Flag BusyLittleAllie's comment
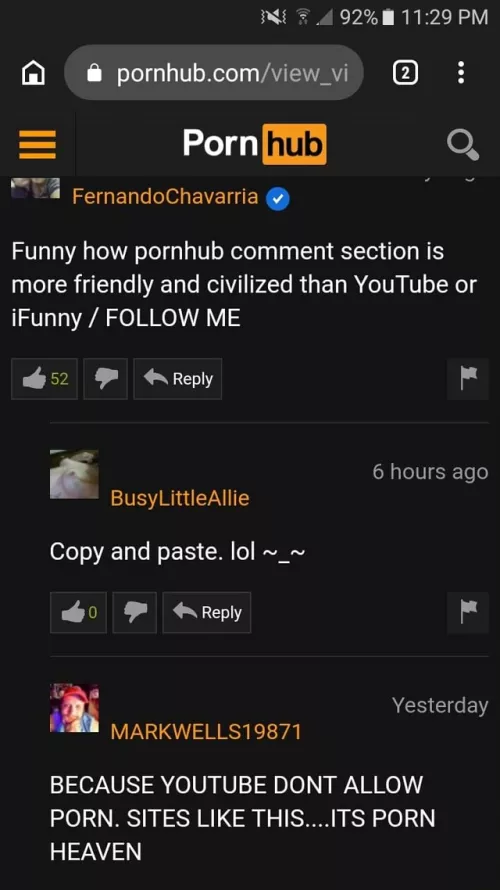 tap(468, 612)
